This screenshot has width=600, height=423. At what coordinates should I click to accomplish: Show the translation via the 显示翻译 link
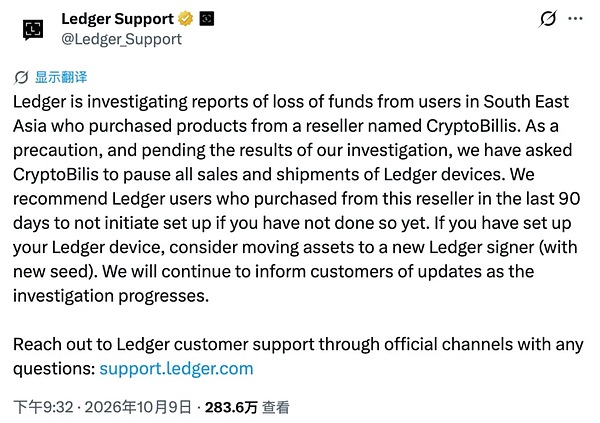pos(61,77)
